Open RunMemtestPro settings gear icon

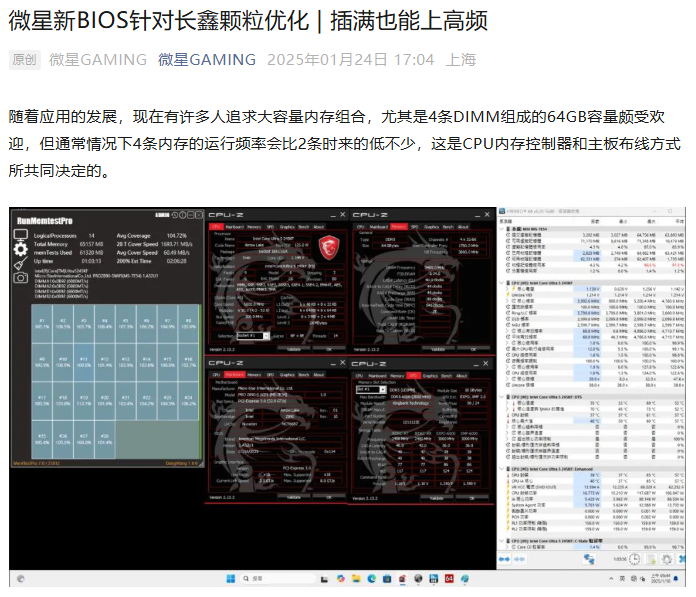coord(21,249)
